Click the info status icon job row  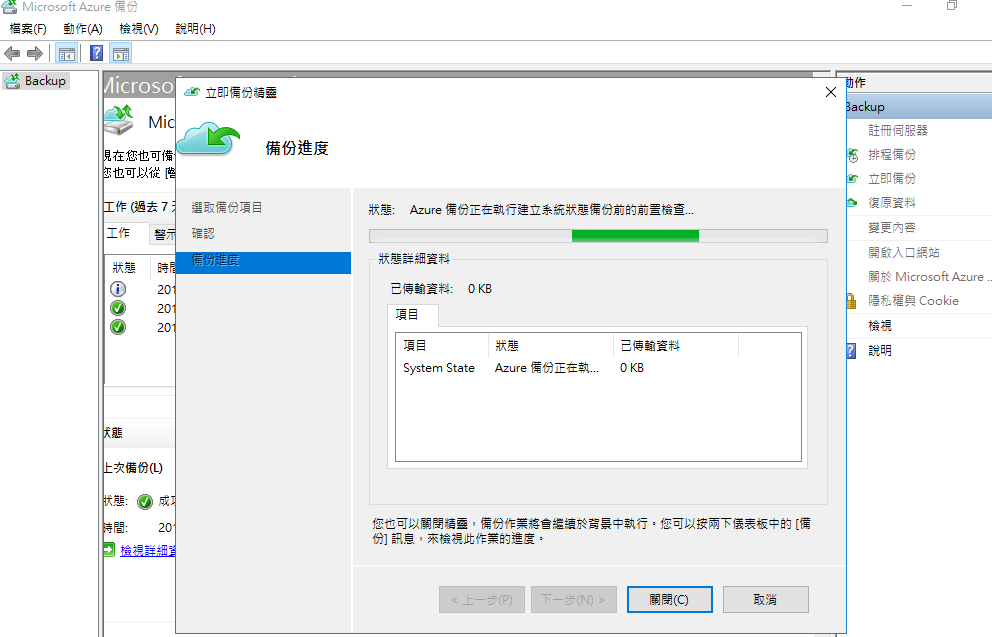click(118, 289)
